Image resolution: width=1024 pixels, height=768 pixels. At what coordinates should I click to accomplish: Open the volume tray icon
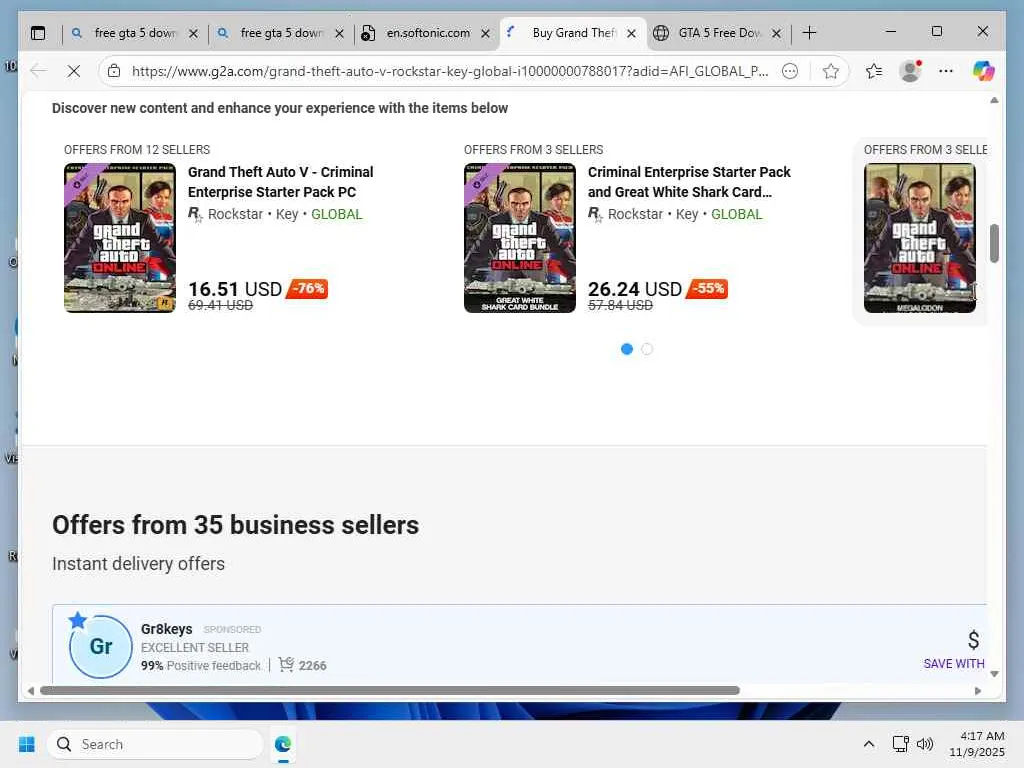click(x=924, y=744)
